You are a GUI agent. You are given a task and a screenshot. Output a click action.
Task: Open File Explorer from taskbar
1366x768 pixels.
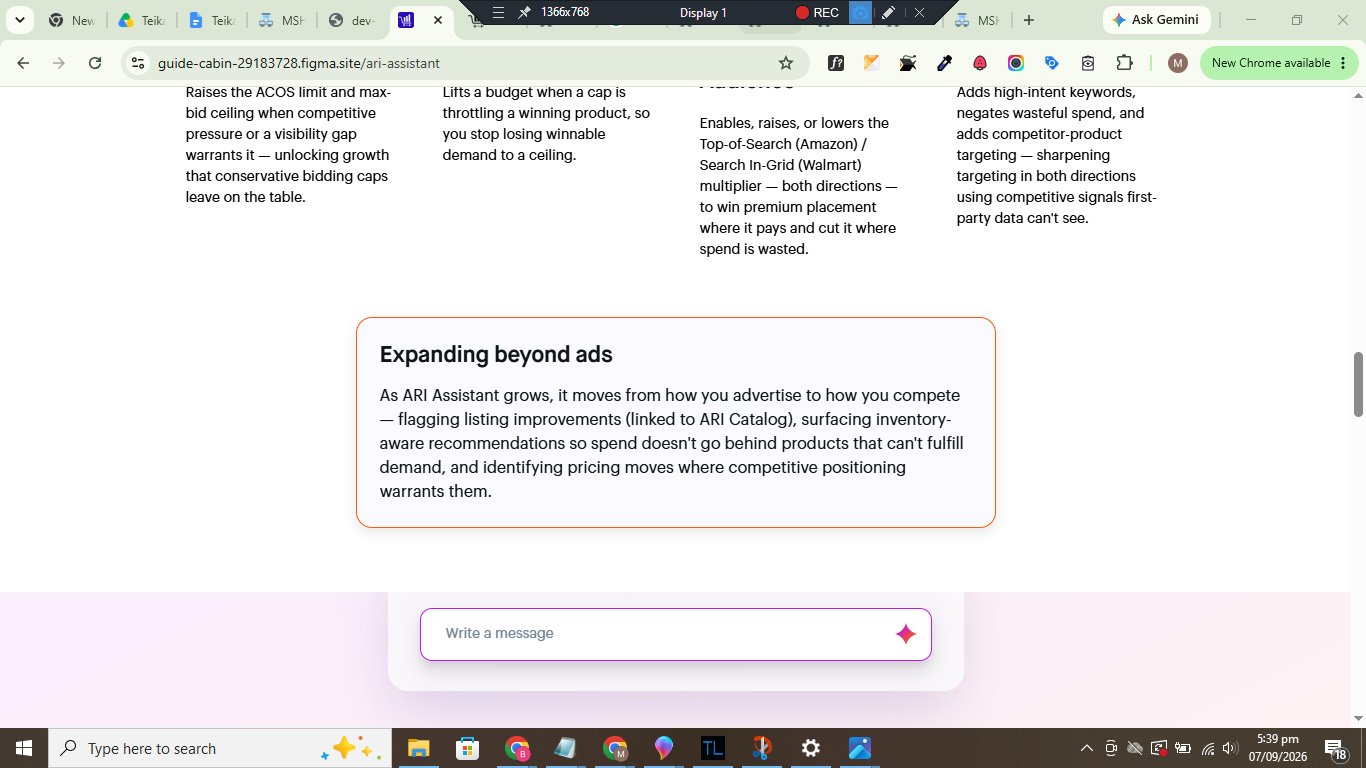click(419, 748)
